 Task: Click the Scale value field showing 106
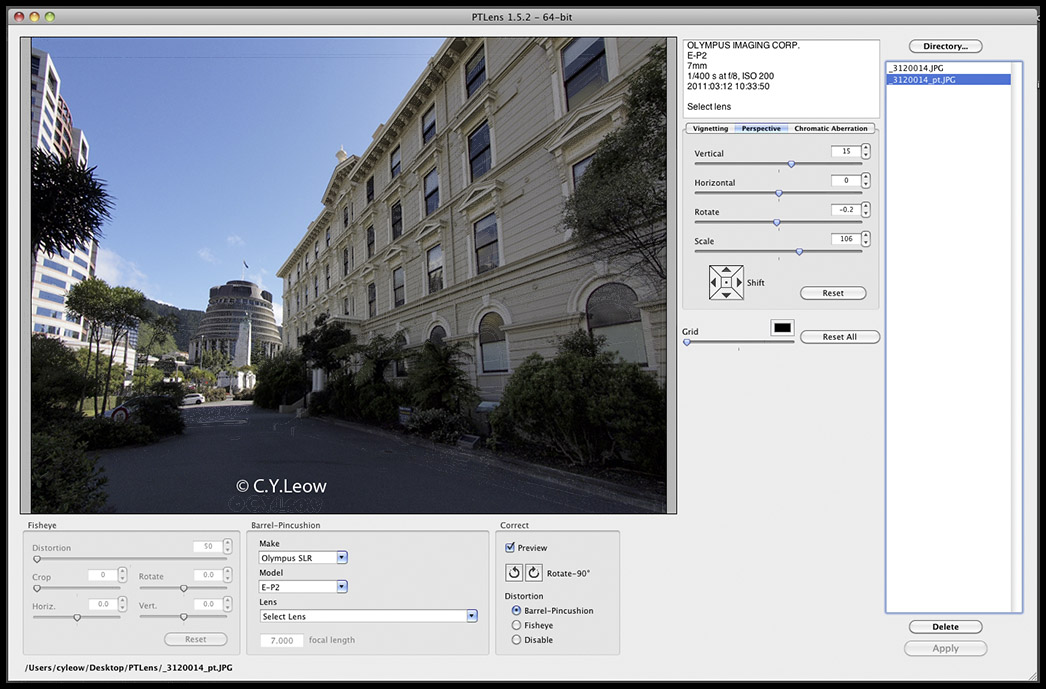(x=846, y=239)
